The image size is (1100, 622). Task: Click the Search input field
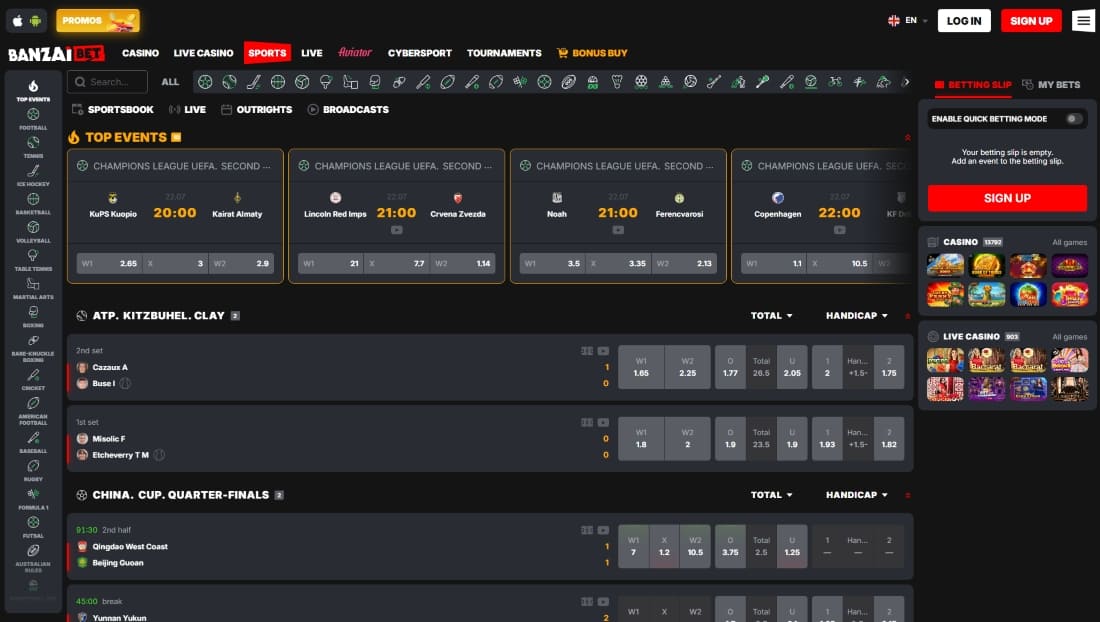107,82
